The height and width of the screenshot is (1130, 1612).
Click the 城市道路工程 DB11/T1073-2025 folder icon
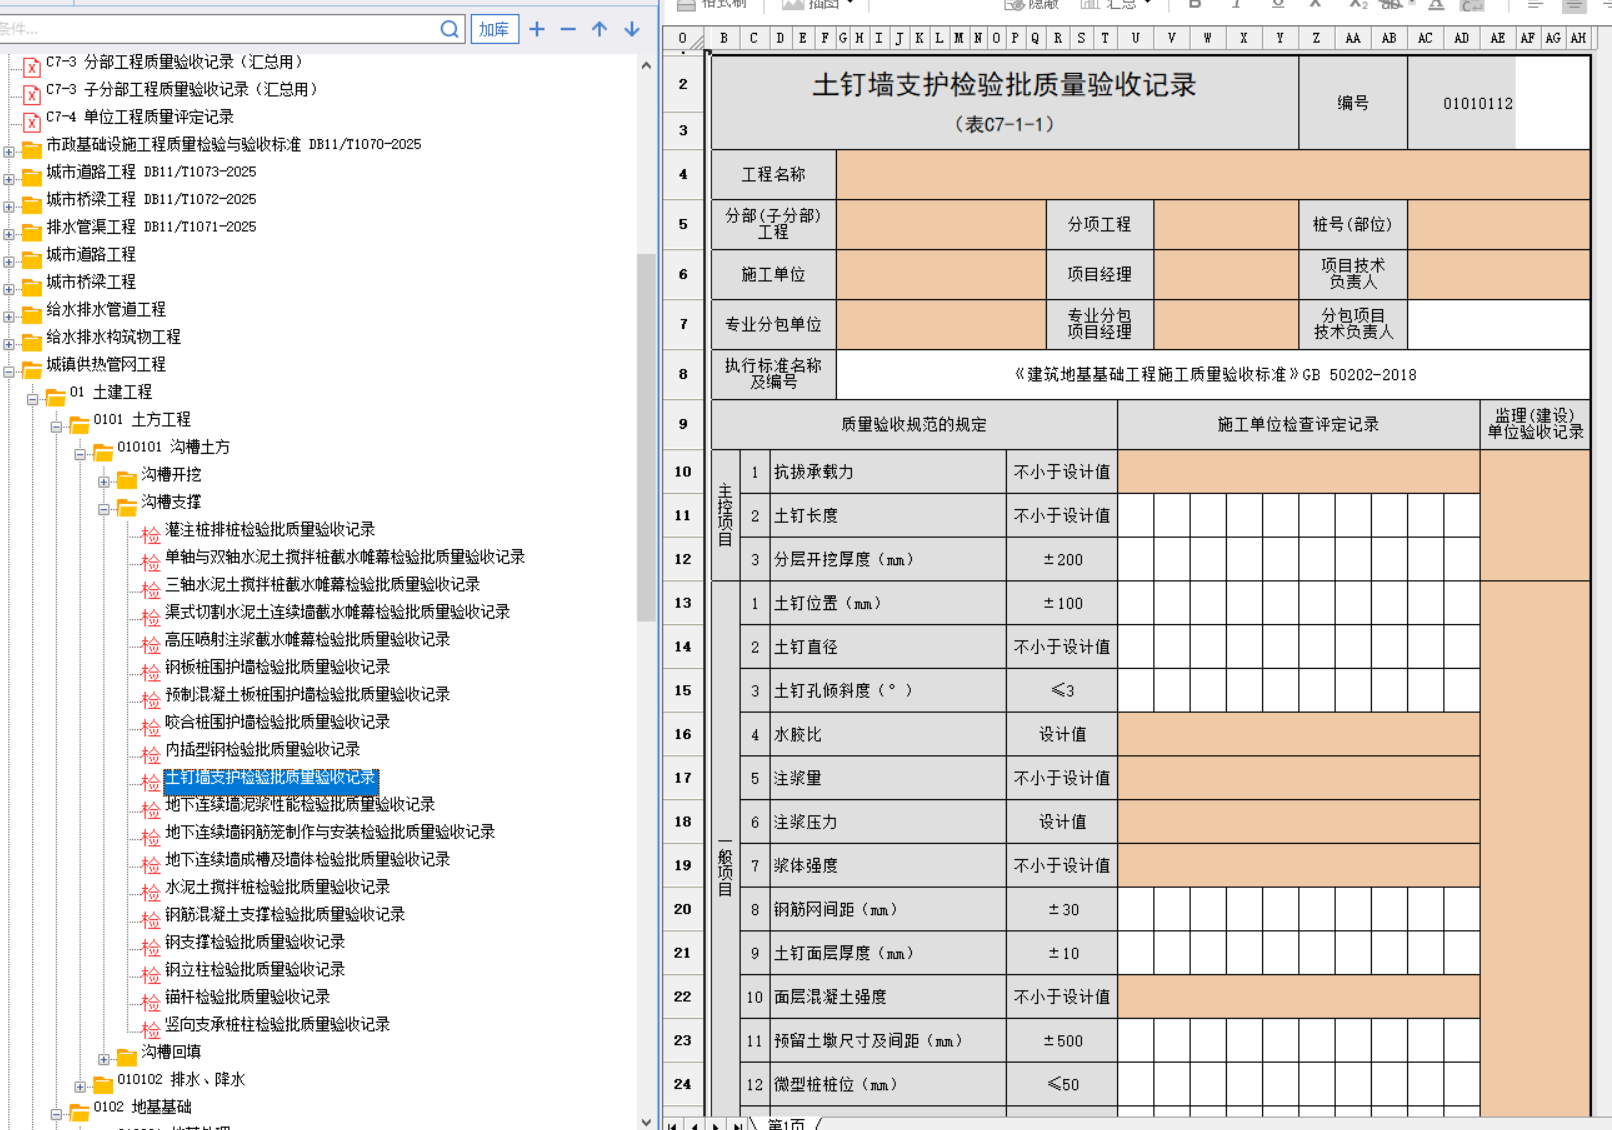[31, 177]
